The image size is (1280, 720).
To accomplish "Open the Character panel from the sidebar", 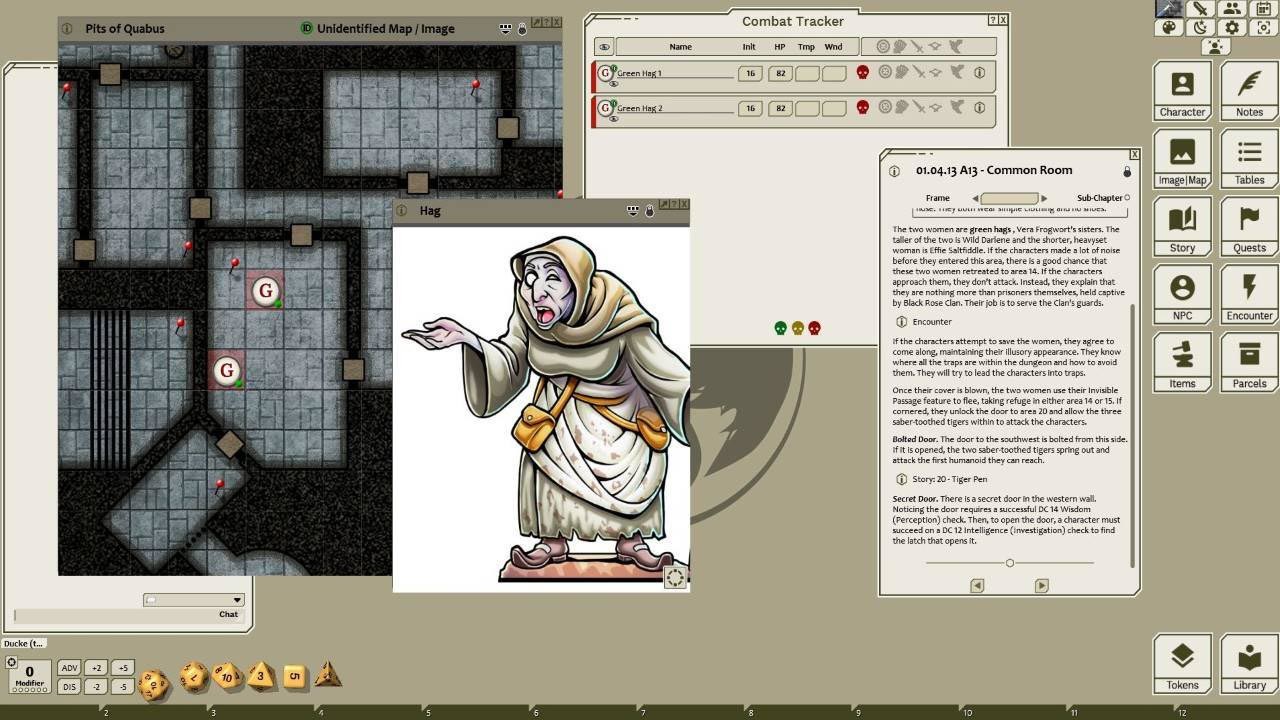I will tap(1182, 90).
